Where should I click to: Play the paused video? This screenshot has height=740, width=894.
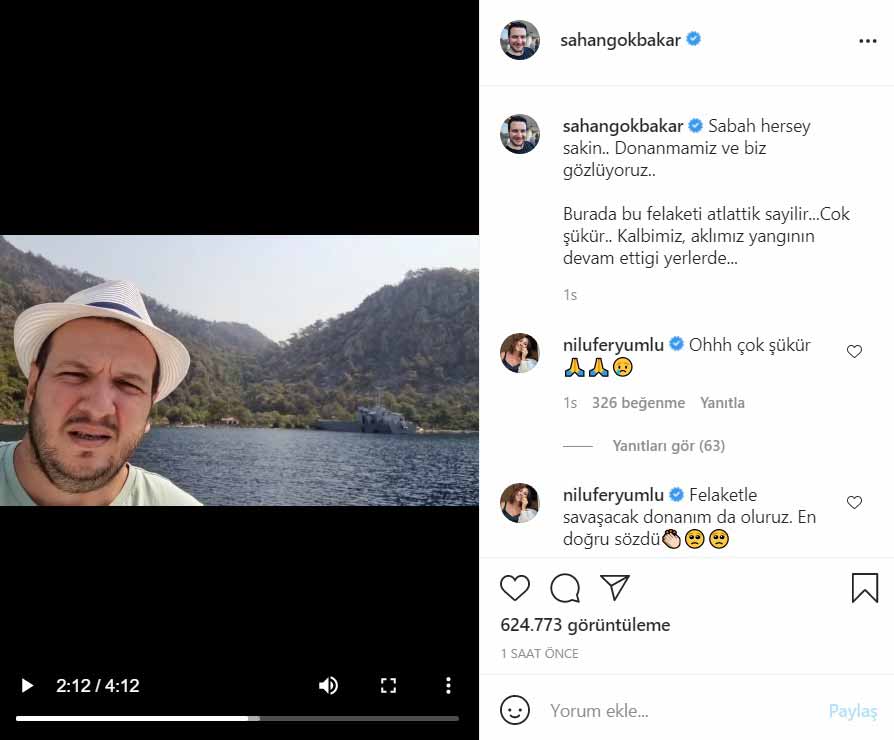point(27,686)
